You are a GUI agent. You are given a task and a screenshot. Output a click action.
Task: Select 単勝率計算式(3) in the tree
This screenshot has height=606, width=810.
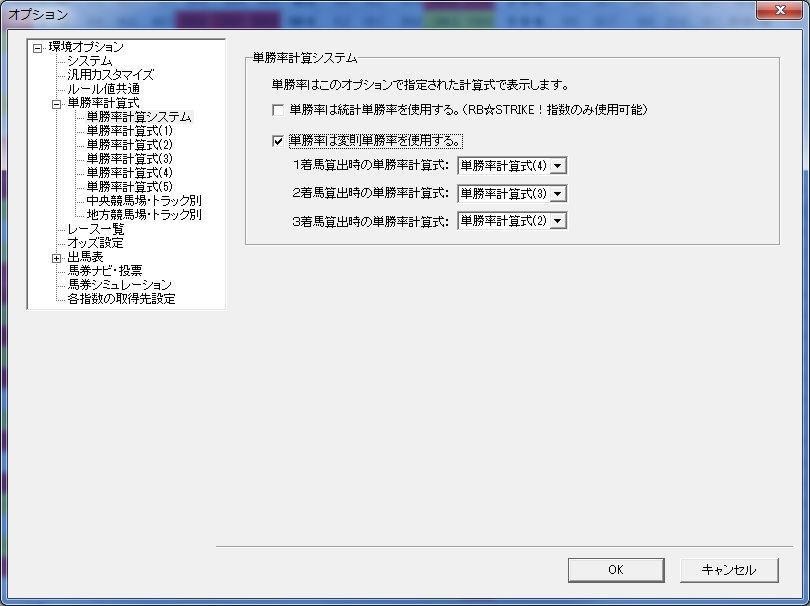point(130,159)
